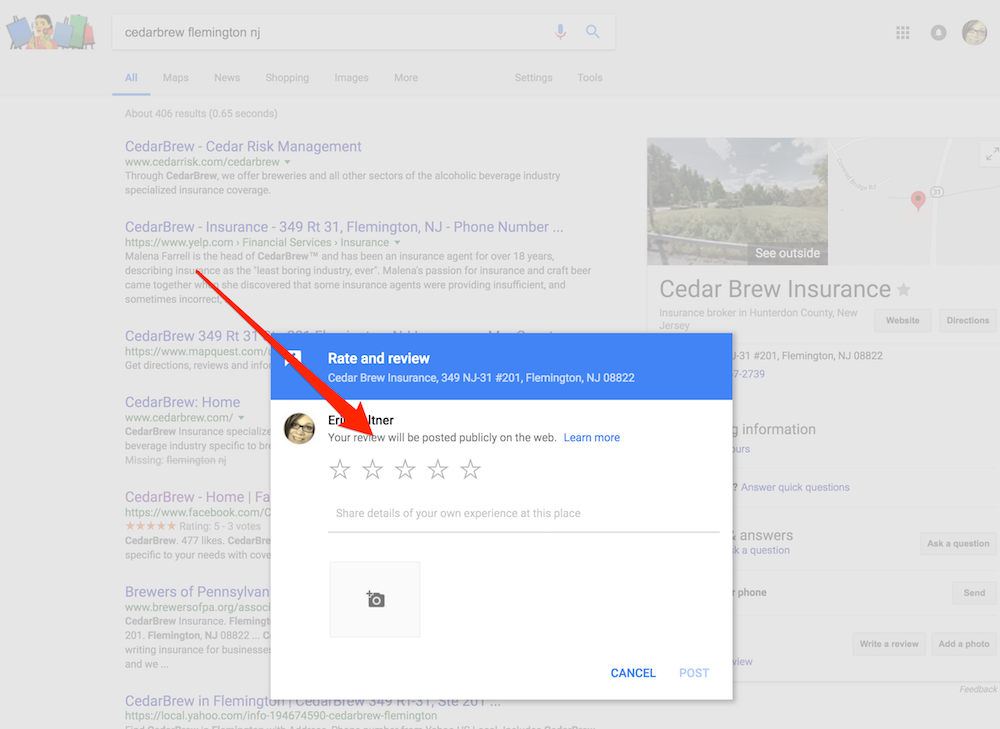
Task: Click the review details text field
Action: coord(524,514)
